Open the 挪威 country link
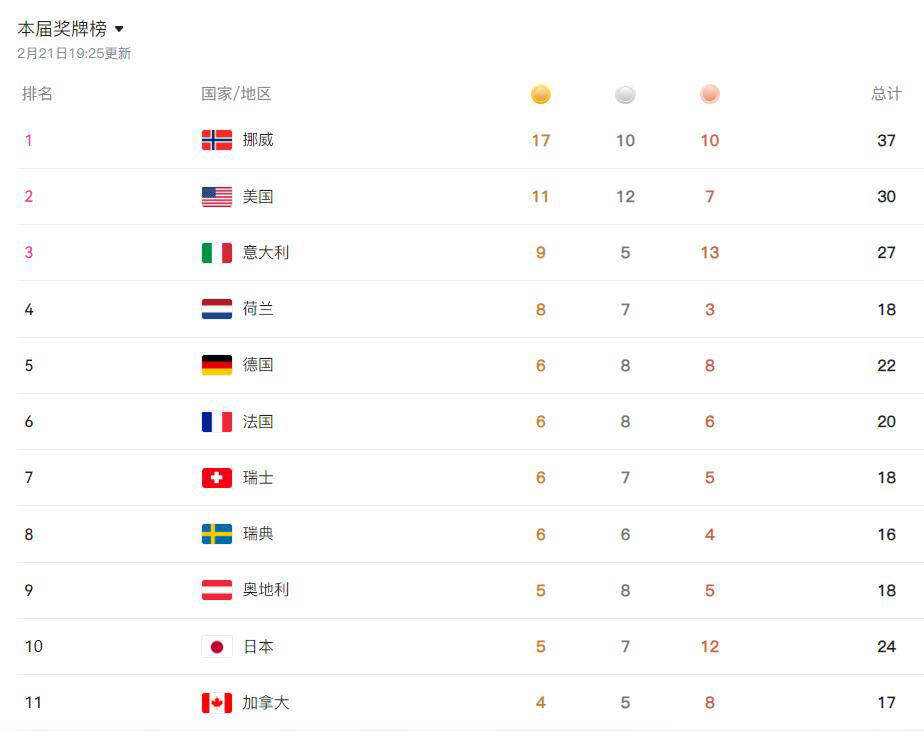Screen dimensions: 924x731 tap(258, 140)
